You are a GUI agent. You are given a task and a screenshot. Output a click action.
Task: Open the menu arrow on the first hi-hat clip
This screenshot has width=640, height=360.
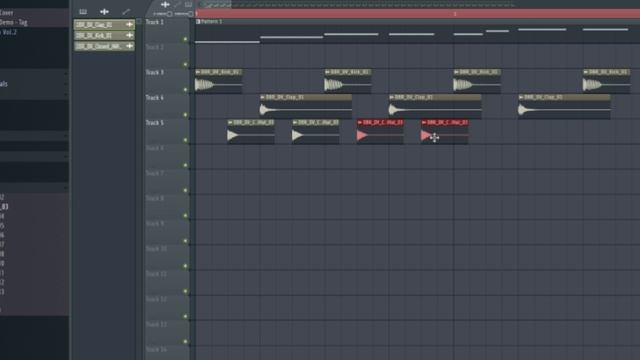(230, 122)
